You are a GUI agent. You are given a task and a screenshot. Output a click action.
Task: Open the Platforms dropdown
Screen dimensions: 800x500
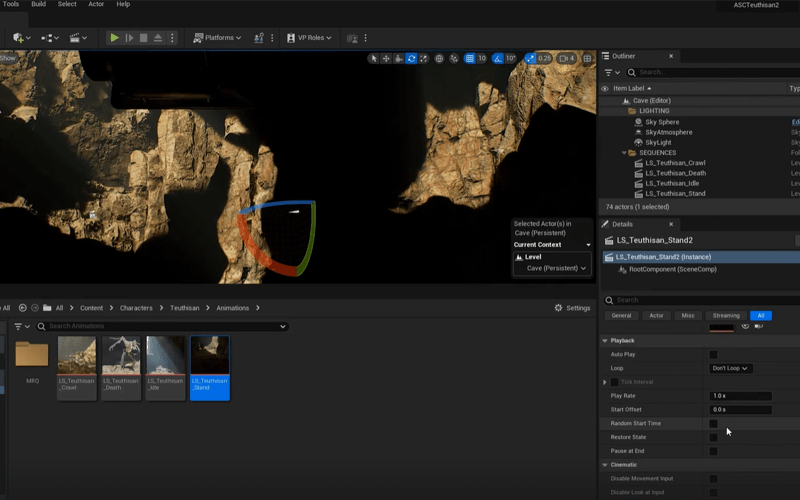click(x=217, y=38)
